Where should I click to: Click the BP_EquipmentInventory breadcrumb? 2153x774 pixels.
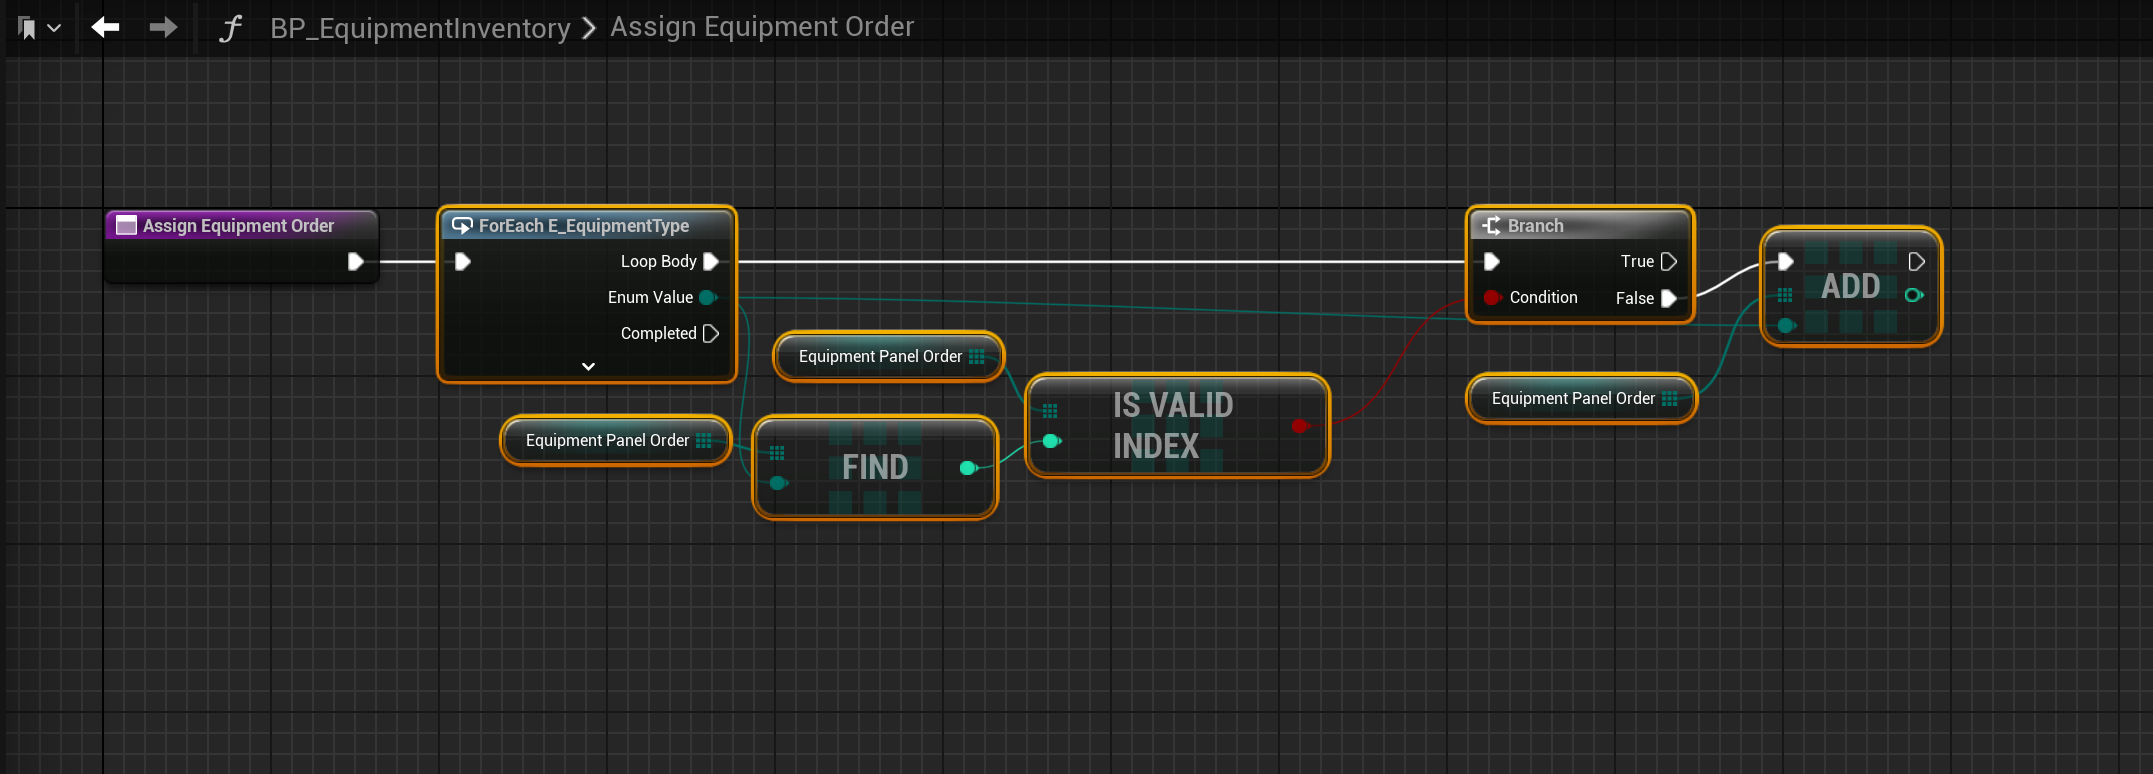pos(419,28)
